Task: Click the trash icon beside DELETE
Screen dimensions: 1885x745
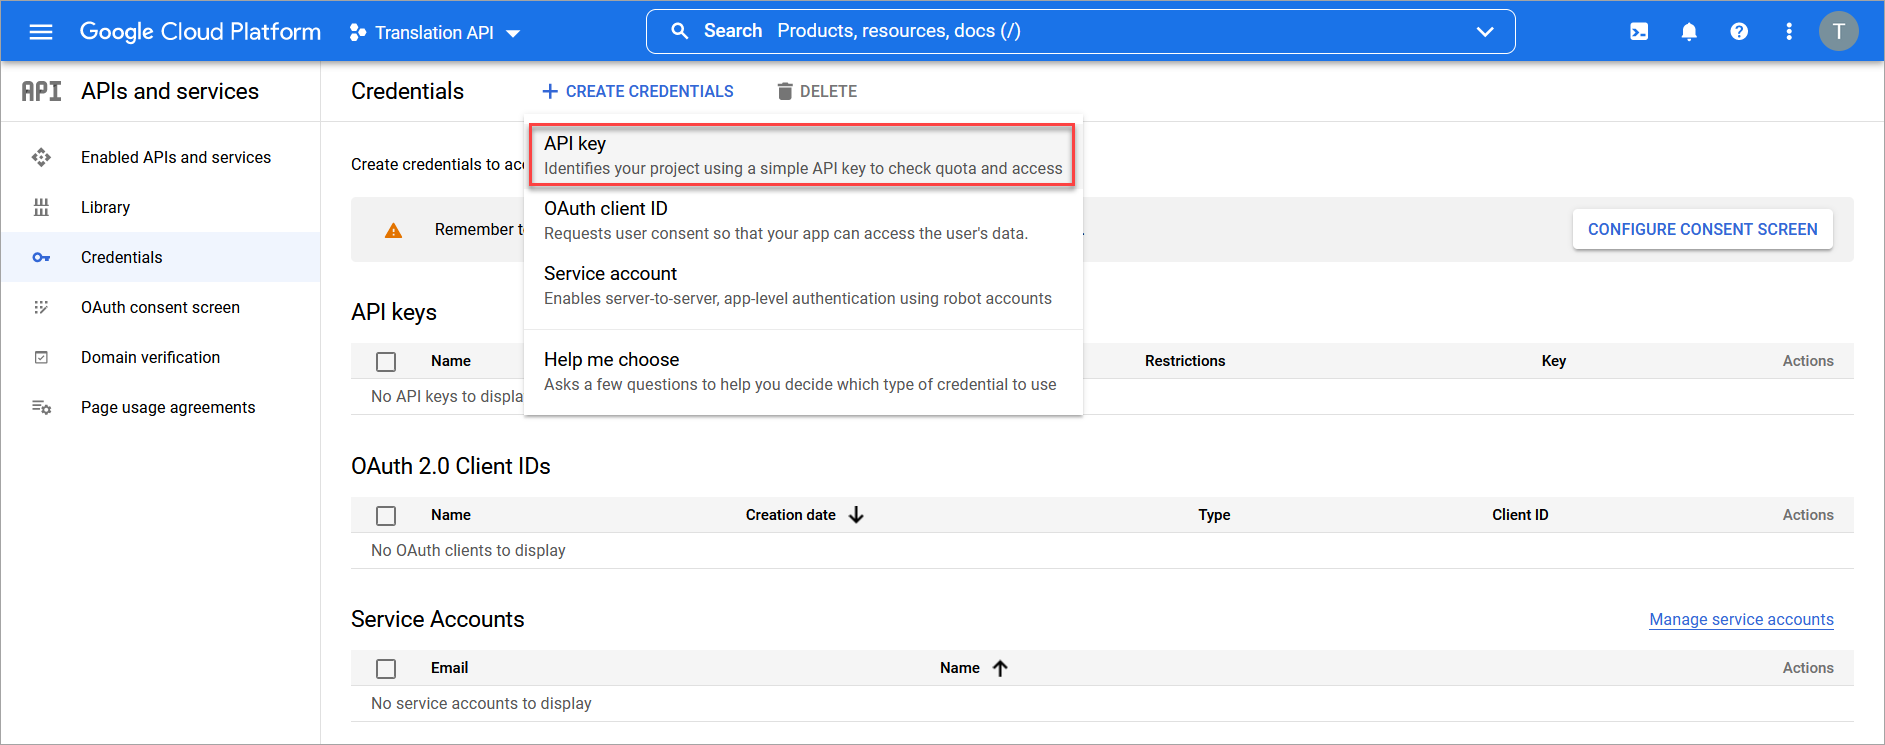Action: (x=785, y=91)
